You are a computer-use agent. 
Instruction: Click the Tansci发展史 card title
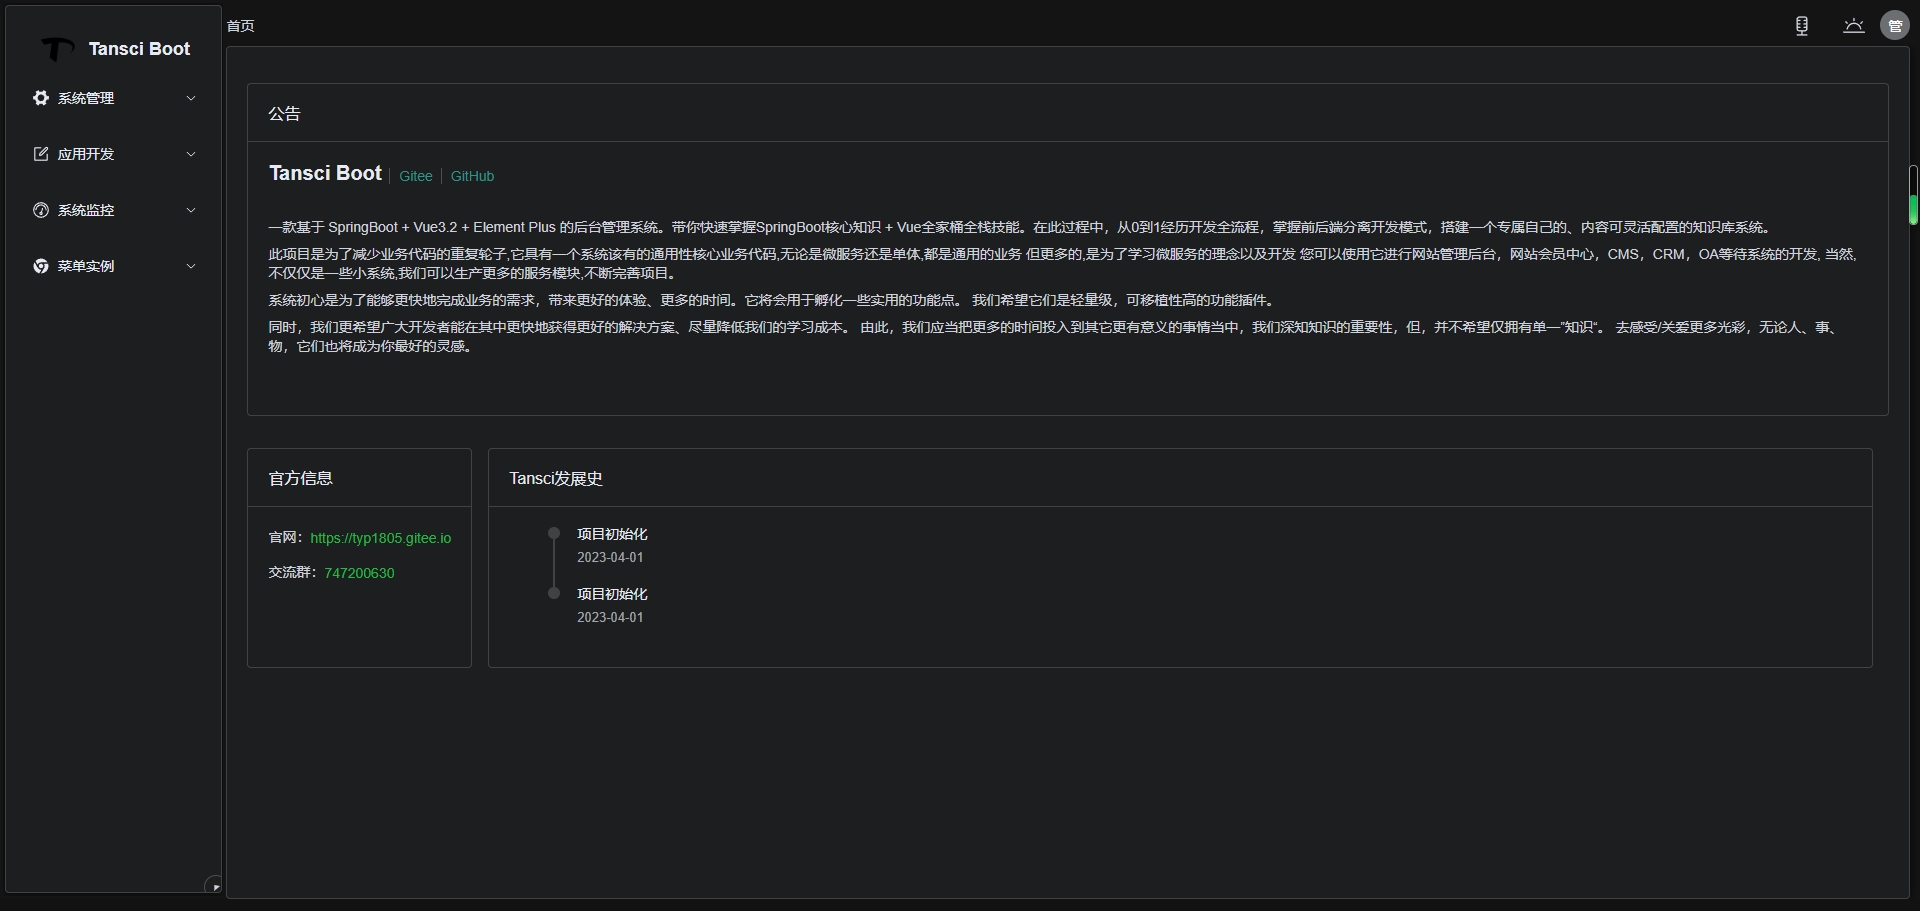556,478
